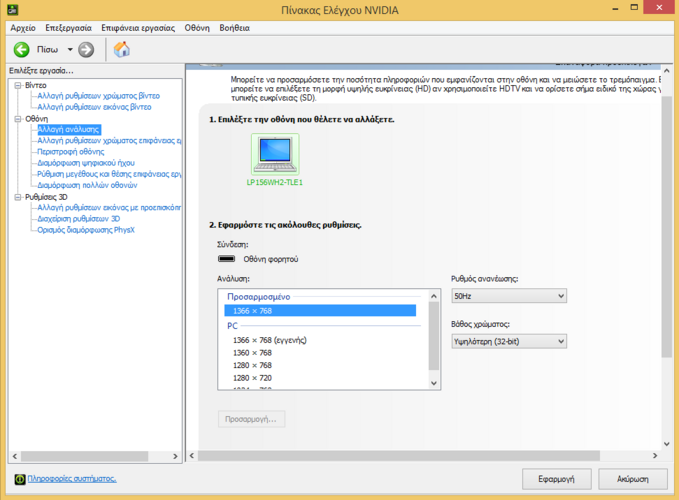This screenshot has width=679, height=500.
Task: Go to the Home page icon
Action: (122, 49)
